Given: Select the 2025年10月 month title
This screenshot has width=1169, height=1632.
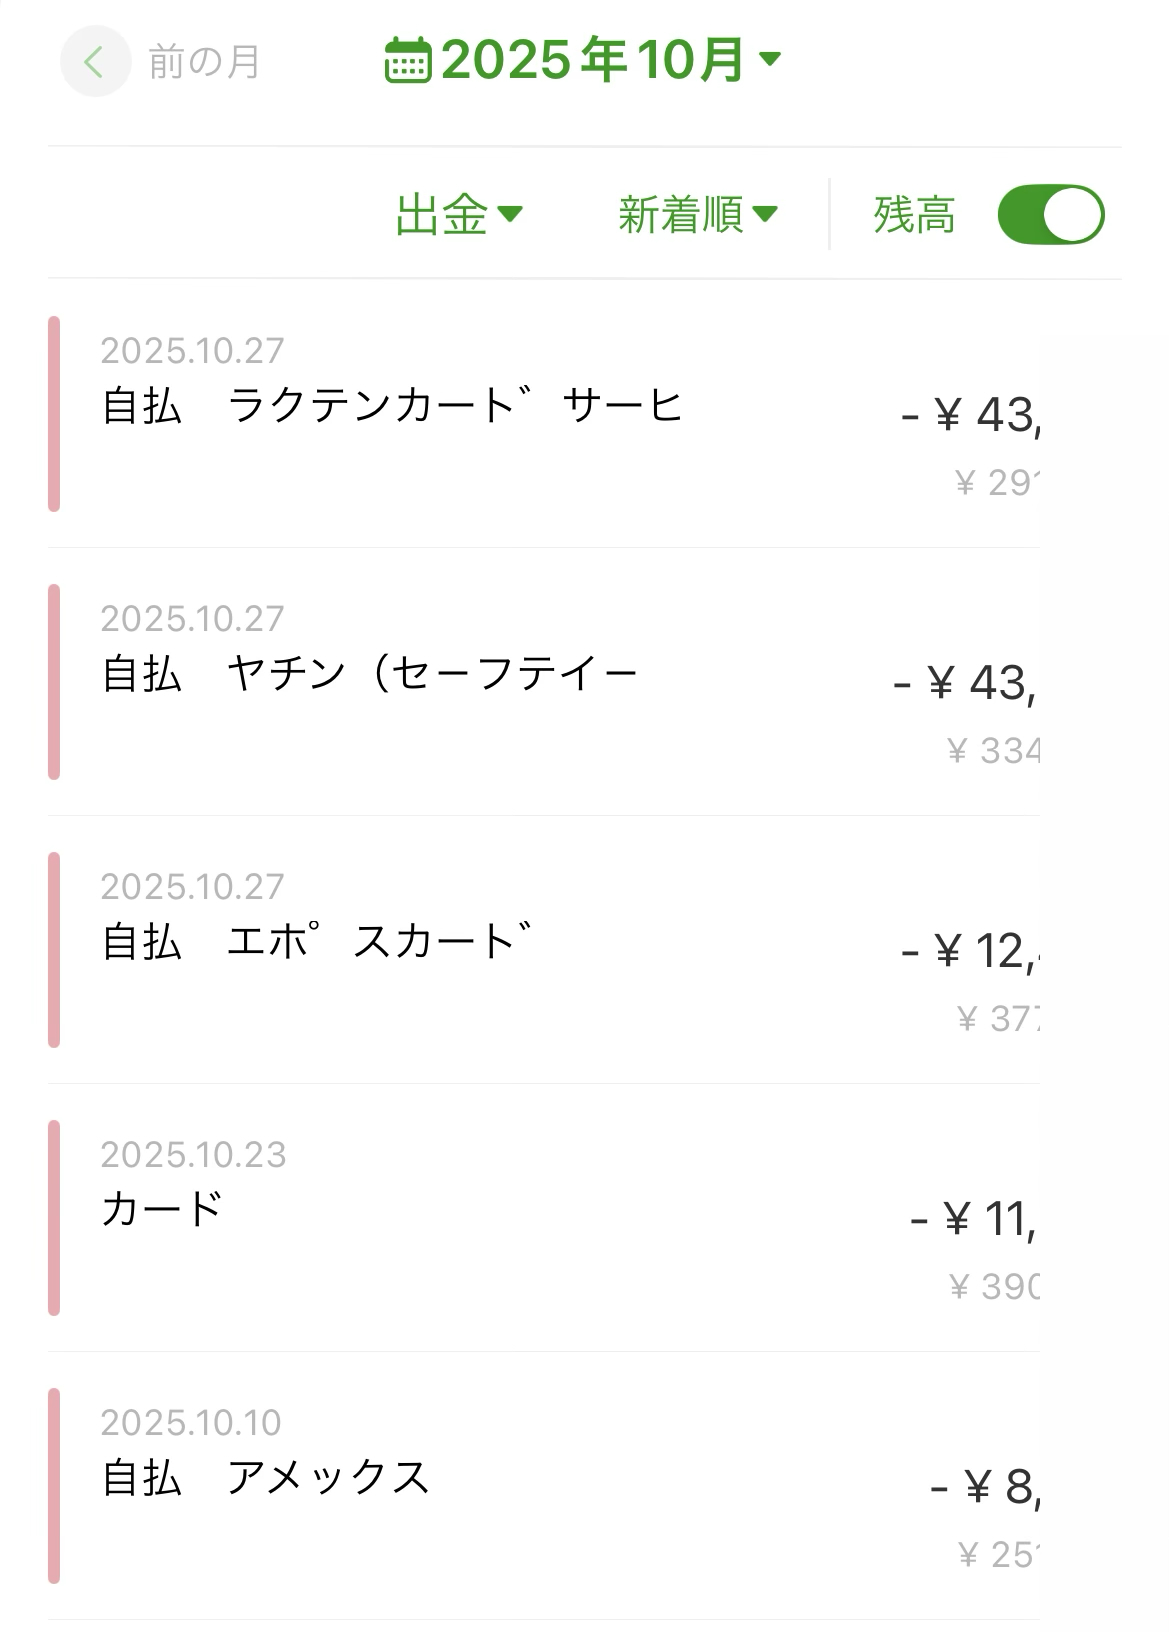Looking at the screenshot, I should pyautogui.click(x=592, y=60).
